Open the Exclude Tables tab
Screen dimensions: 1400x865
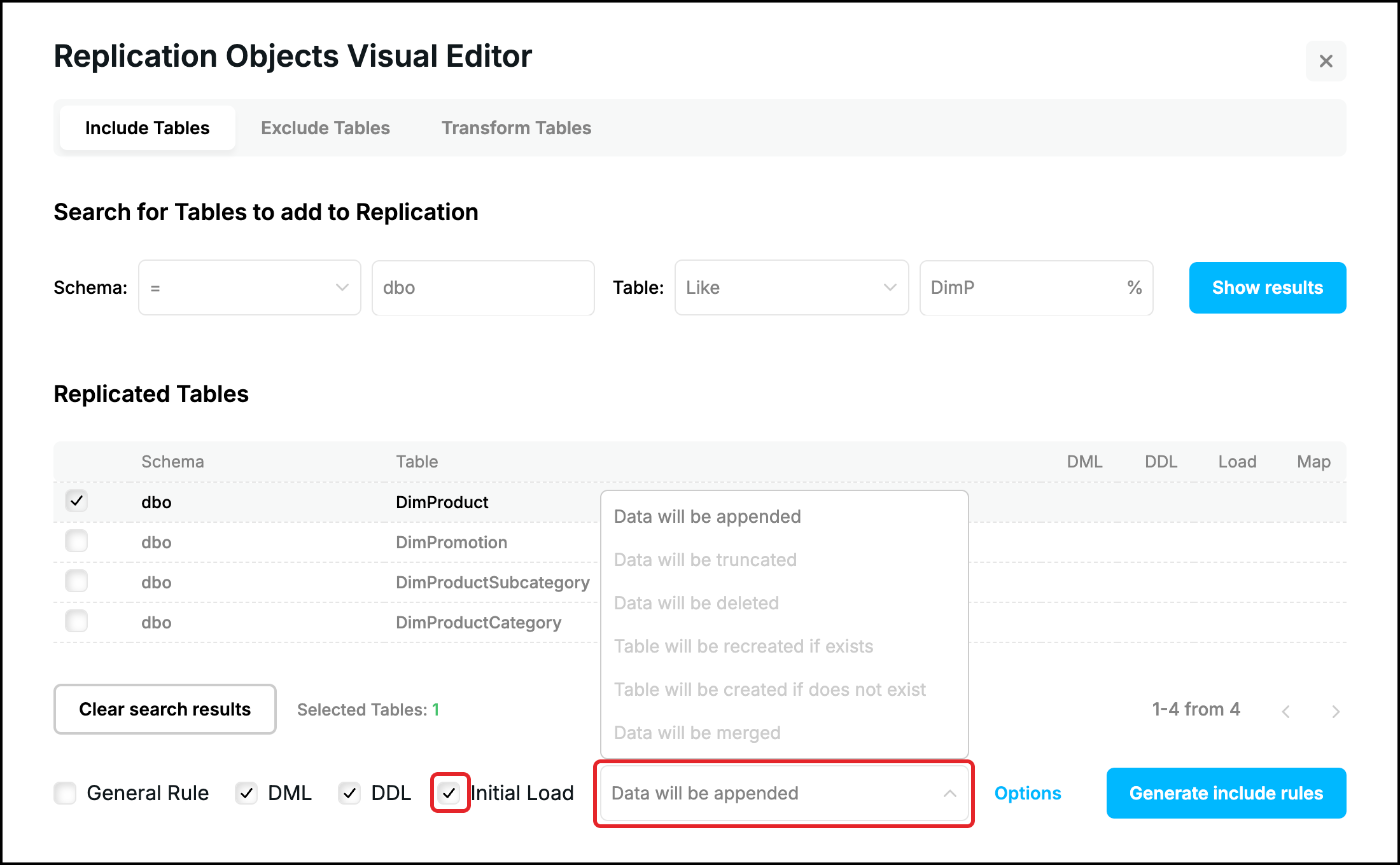click(325, 128)
